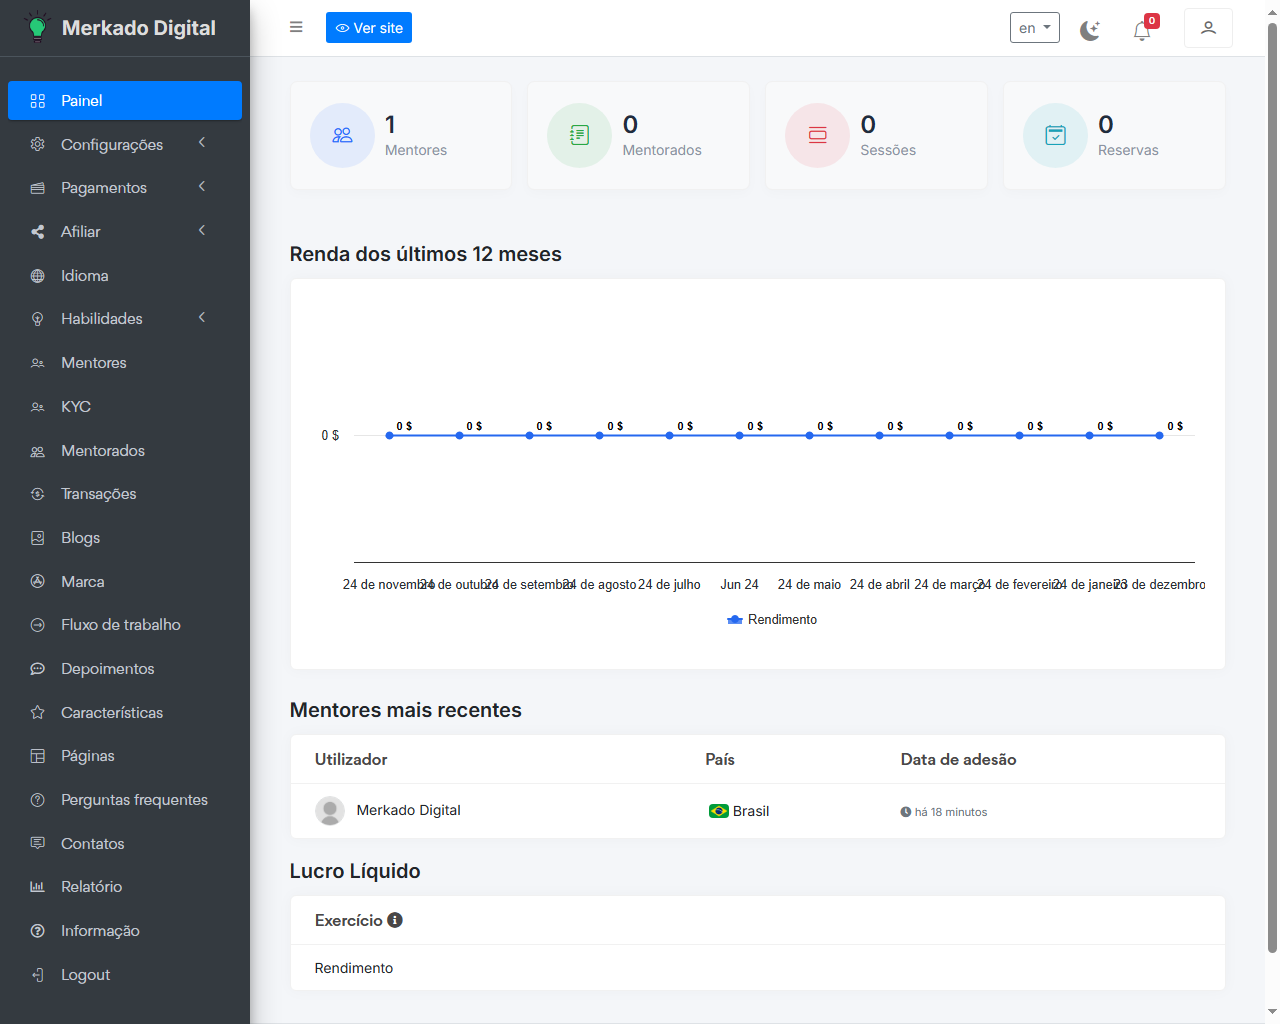Image resolution: width=1280 pixels, height=1024 pixels.
Task: Toggle dark mode with moon icon
Action: pyautogui.click(x=1090, y=30)
